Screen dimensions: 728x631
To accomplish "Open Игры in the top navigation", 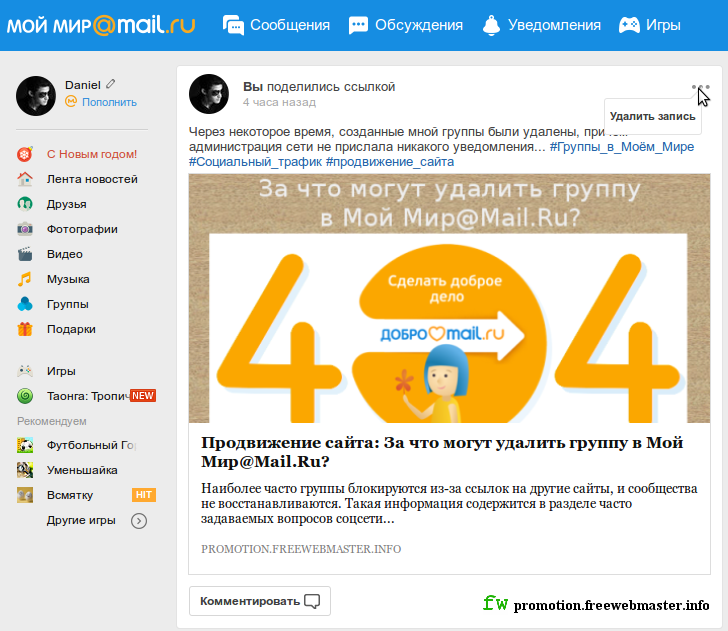I will 663,25.
